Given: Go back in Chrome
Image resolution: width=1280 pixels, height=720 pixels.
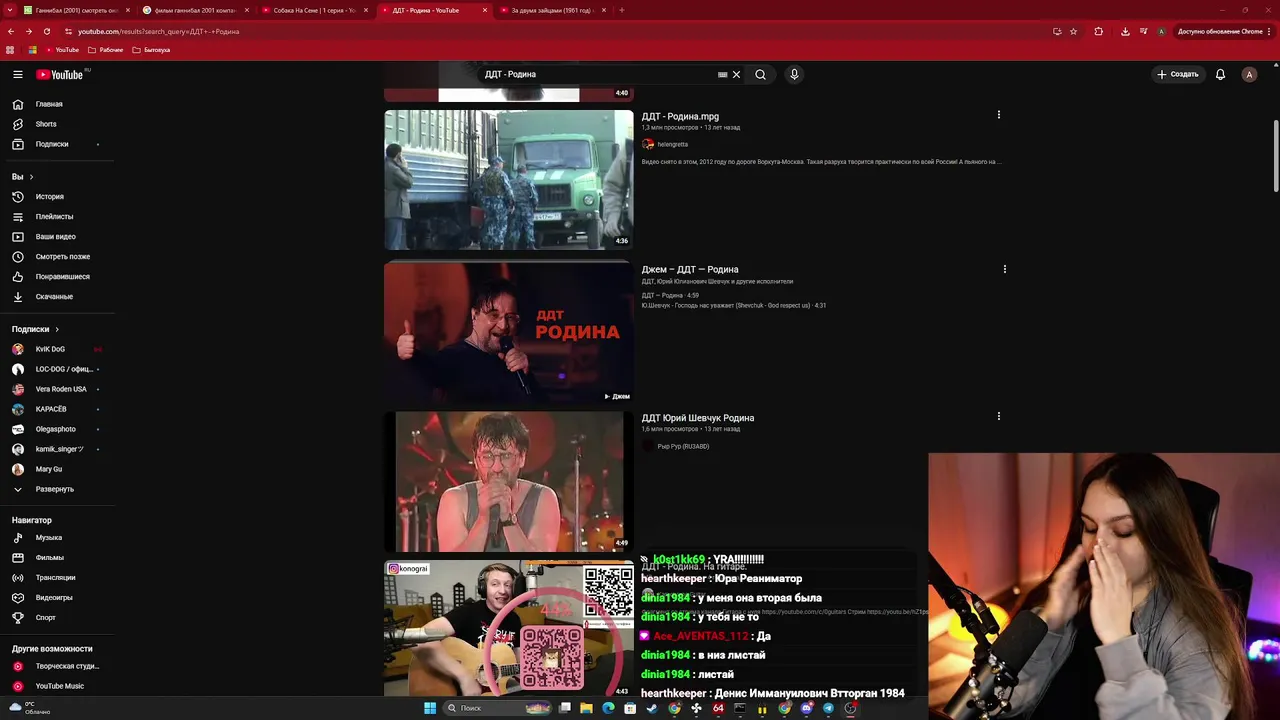Looking at the screenshot, I should click(10, 31).
